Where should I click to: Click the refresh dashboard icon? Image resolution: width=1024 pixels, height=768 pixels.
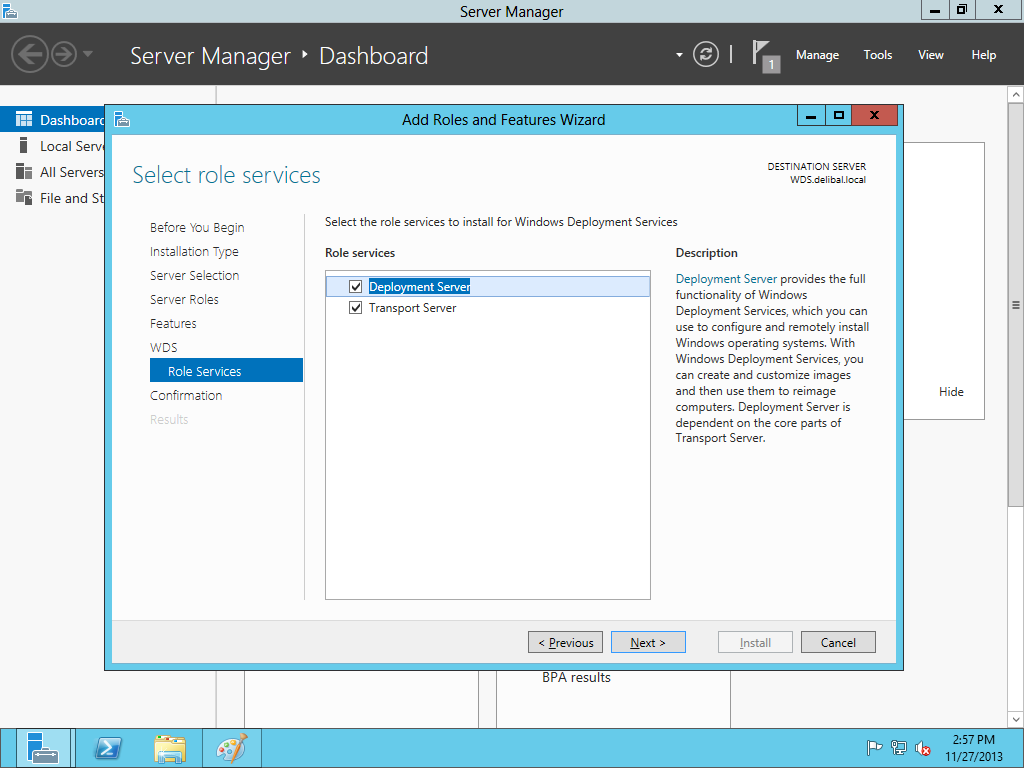coord(706,54)
